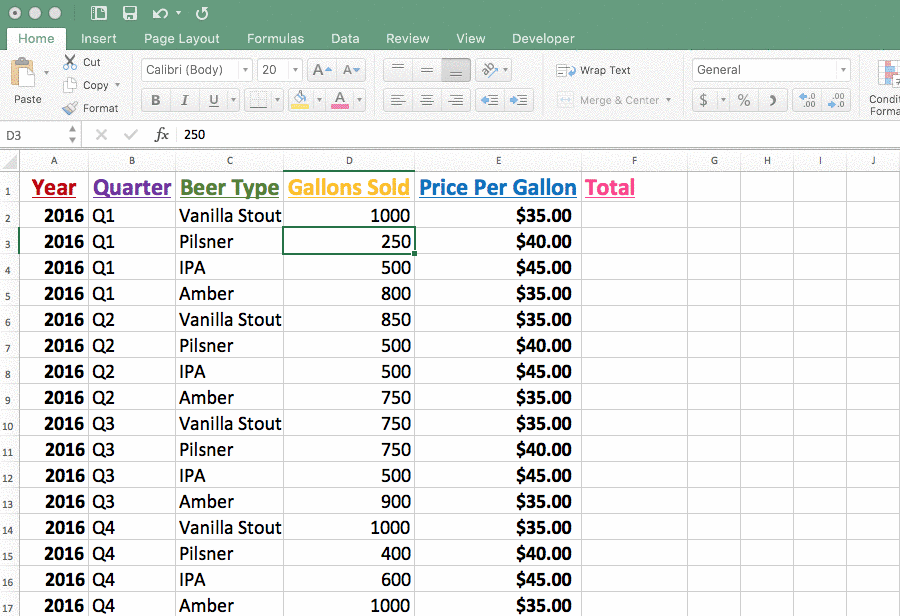
Task: Apply the yellow fill color swatch
Action: tap(299, 100)
